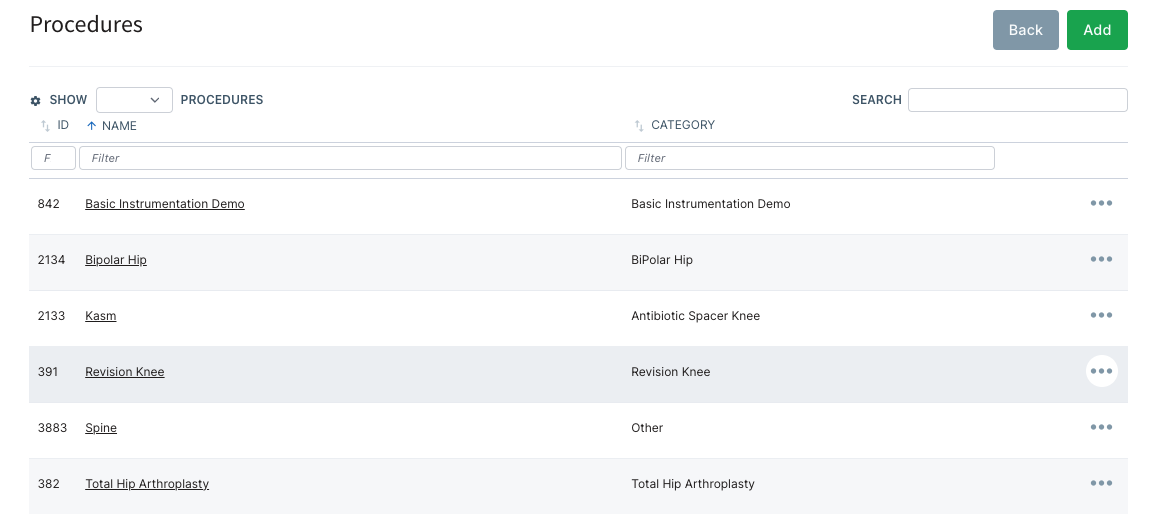Image resolution: width=1150 pixels, height=514 pixels.
Task: Sort by CATEGORY column header
Action: click(675, 125)
